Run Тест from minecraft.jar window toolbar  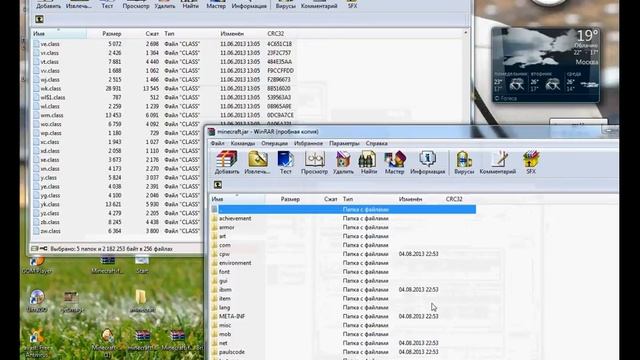pyautogui.click(x=286, y=162)
